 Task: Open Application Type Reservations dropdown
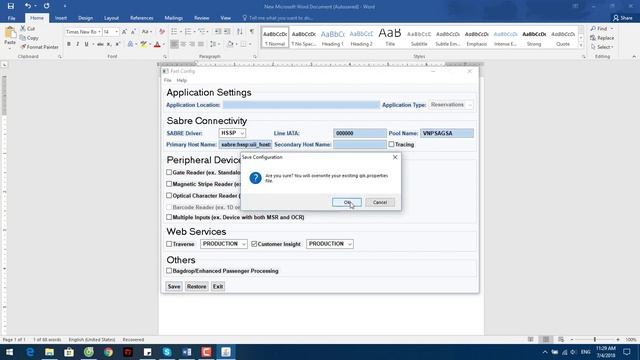[451, 105]
